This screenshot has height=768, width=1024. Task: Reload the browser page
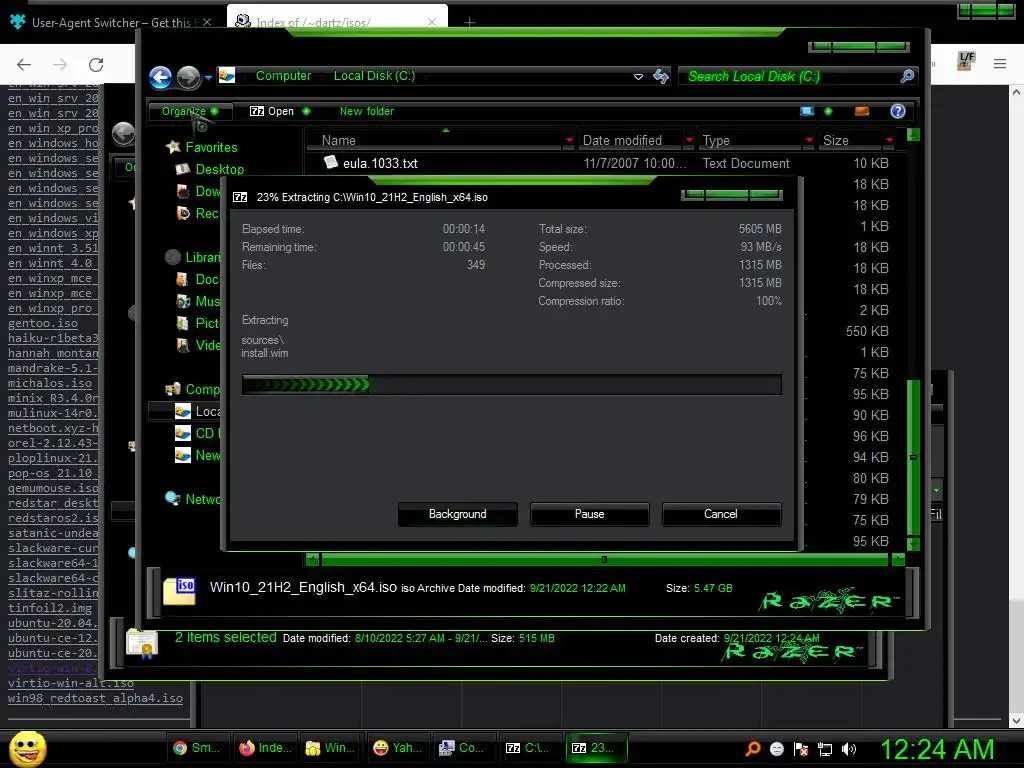[x=96, y=64]
